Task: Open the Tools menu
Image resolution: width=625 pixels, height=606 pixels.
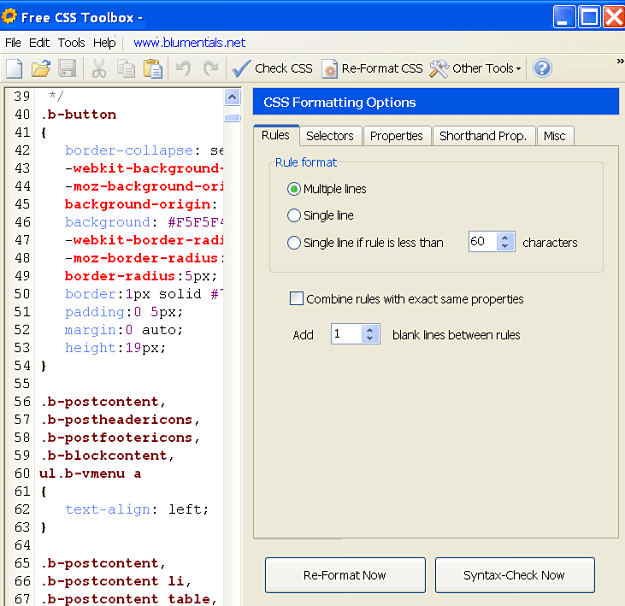Action: [x=71, y=43]
